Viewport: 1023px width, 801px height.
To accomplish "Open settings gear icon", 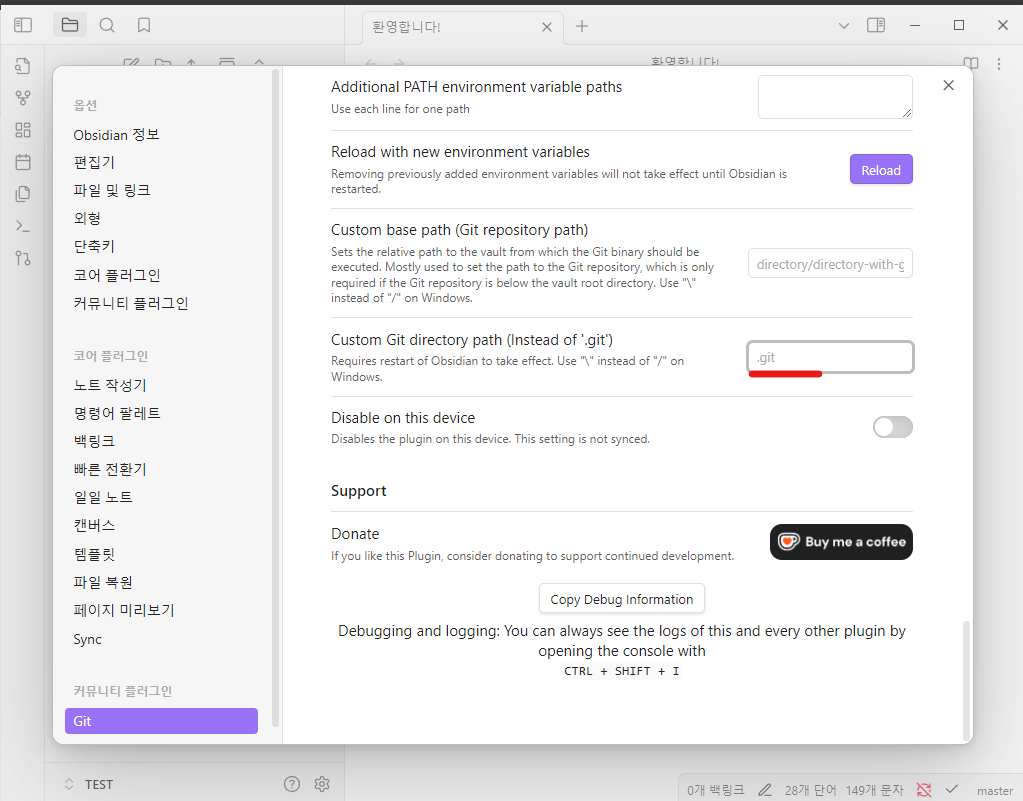I will pos(322,784).
